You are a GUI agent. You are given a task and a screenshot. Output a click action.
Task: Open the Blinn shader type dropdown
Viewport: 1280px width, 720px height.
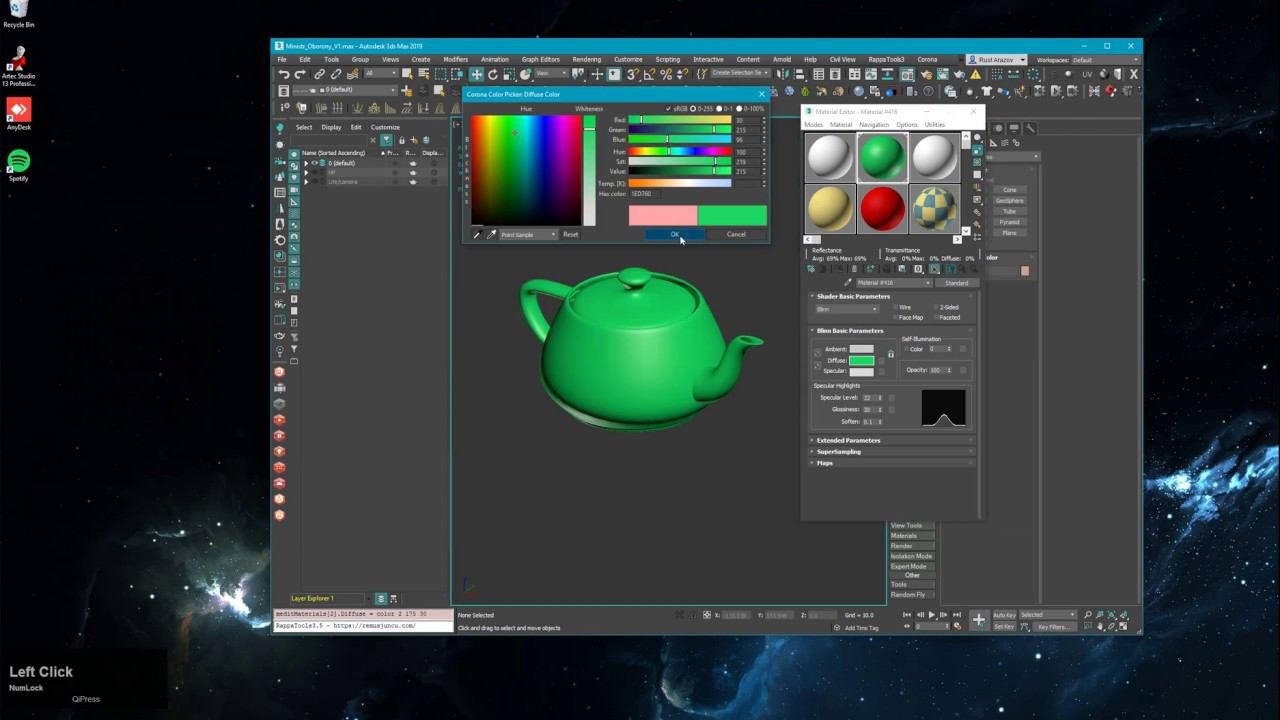click(x=846, y=309)
